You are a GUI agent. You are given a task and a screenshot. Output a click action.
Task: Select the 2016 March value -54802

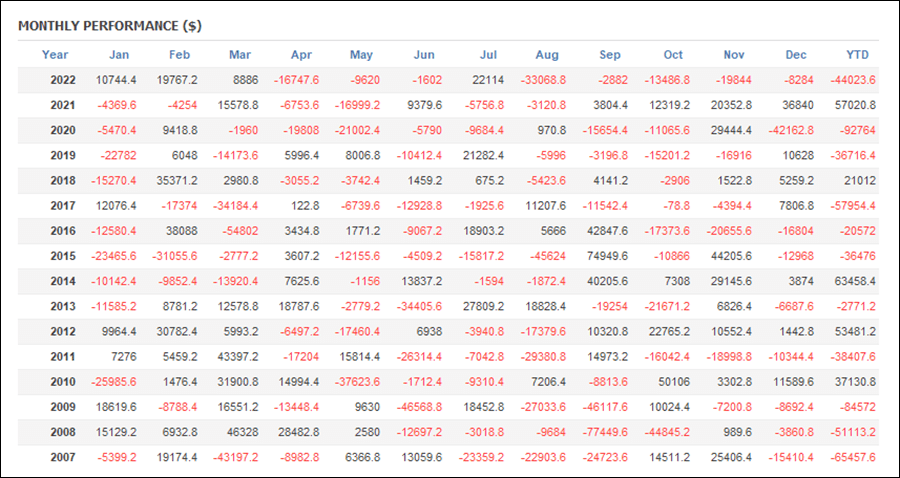coord(239,231)
